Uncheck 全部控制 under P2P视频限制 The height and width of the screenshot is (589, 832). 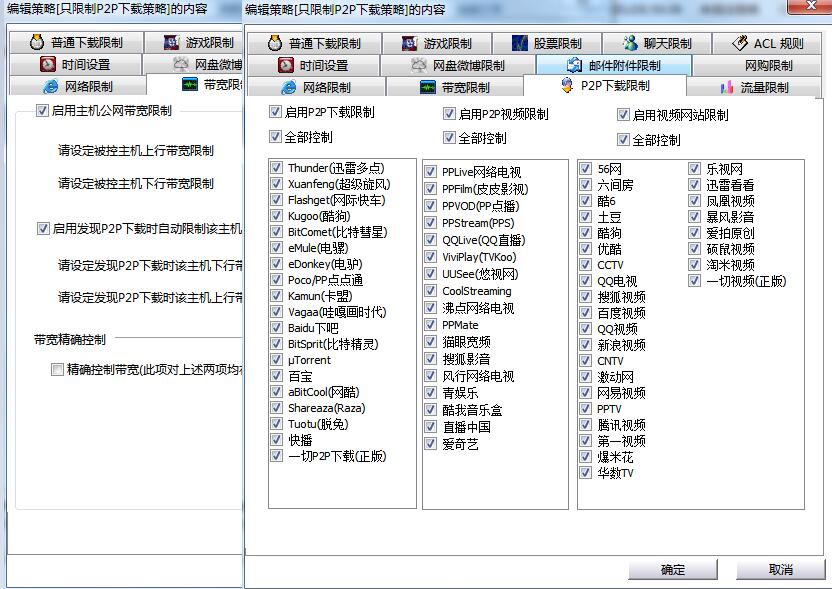[x=449, y=138]
